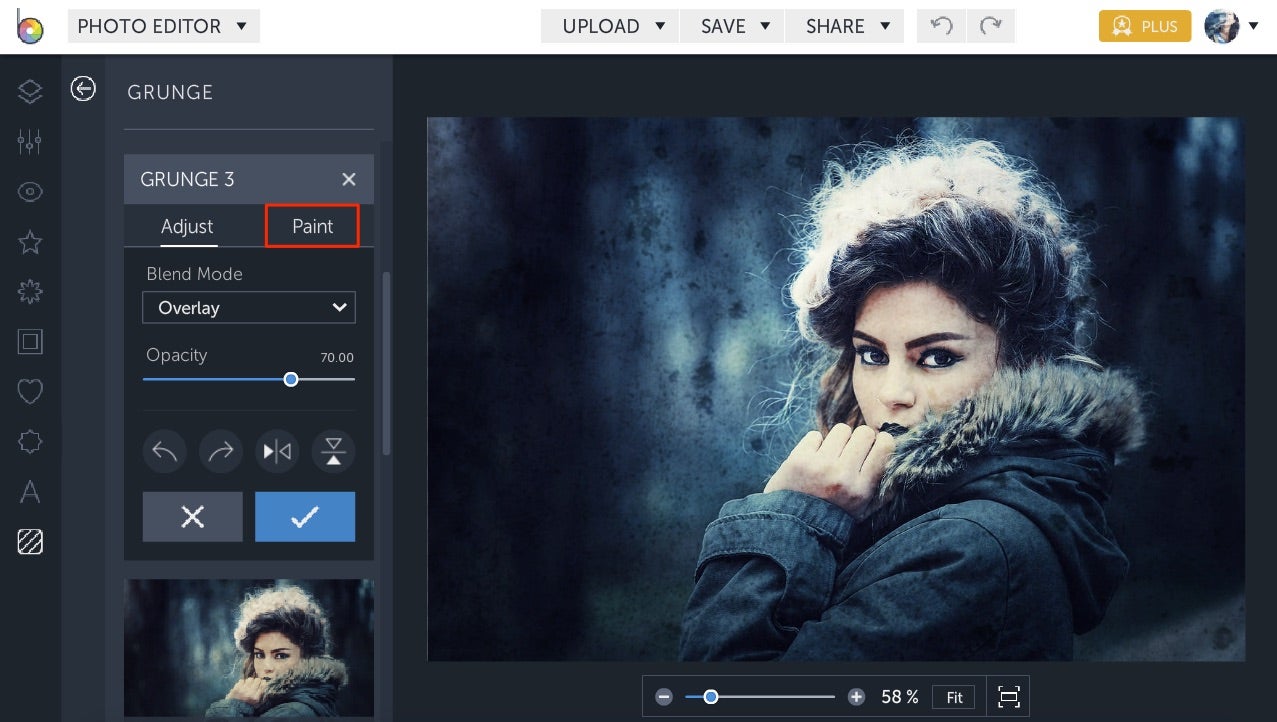
Task: Select the Text tool A icon
Action: (29, 491)
